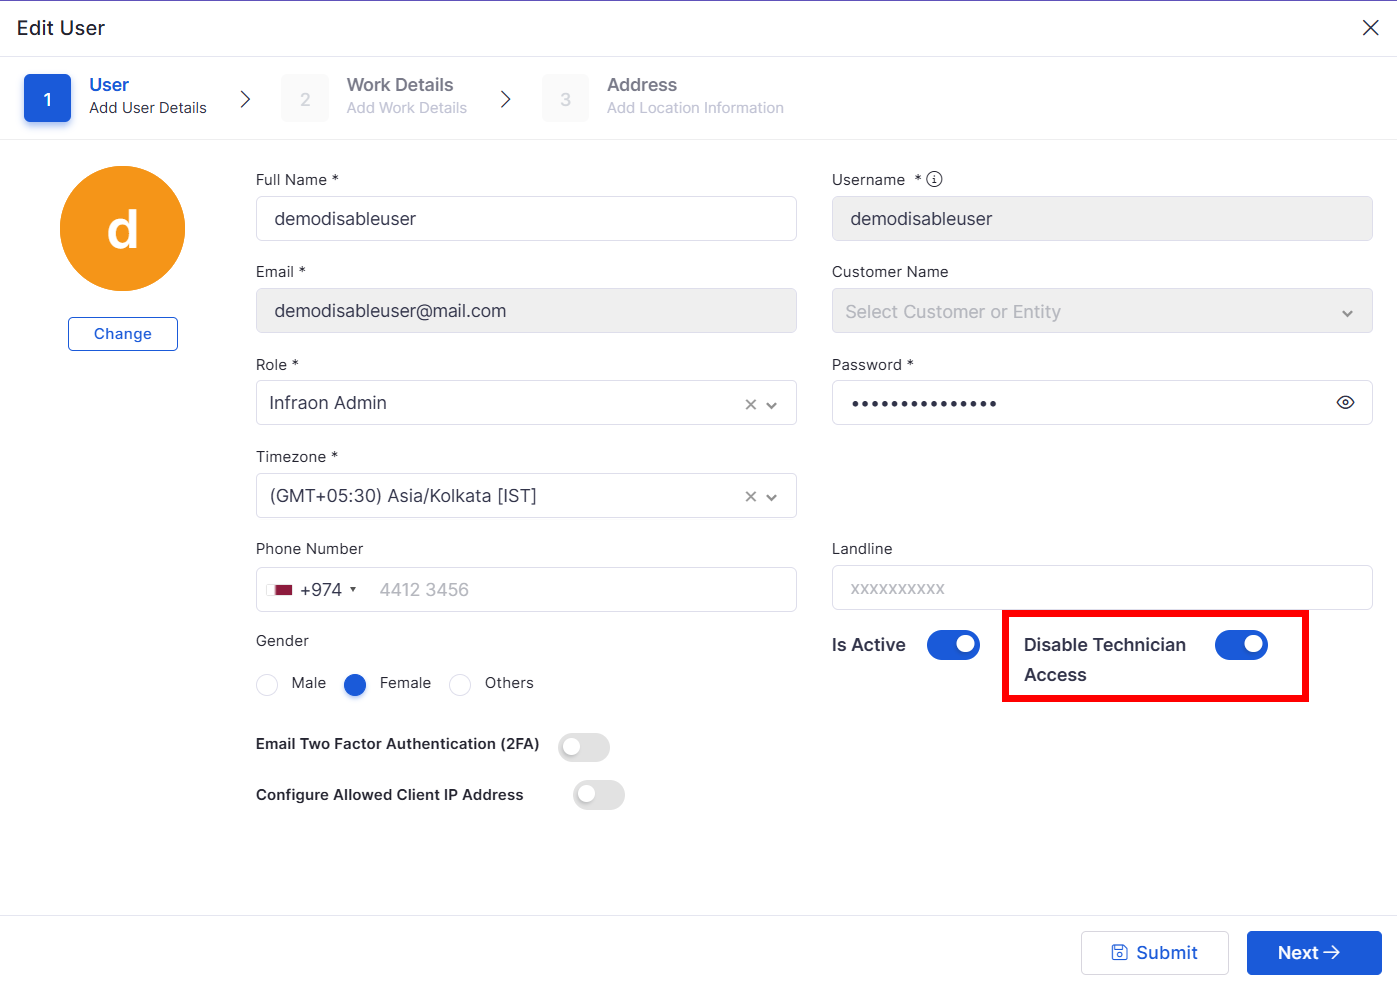
Task: Open the Work Details step
Action: pos(400,85)
